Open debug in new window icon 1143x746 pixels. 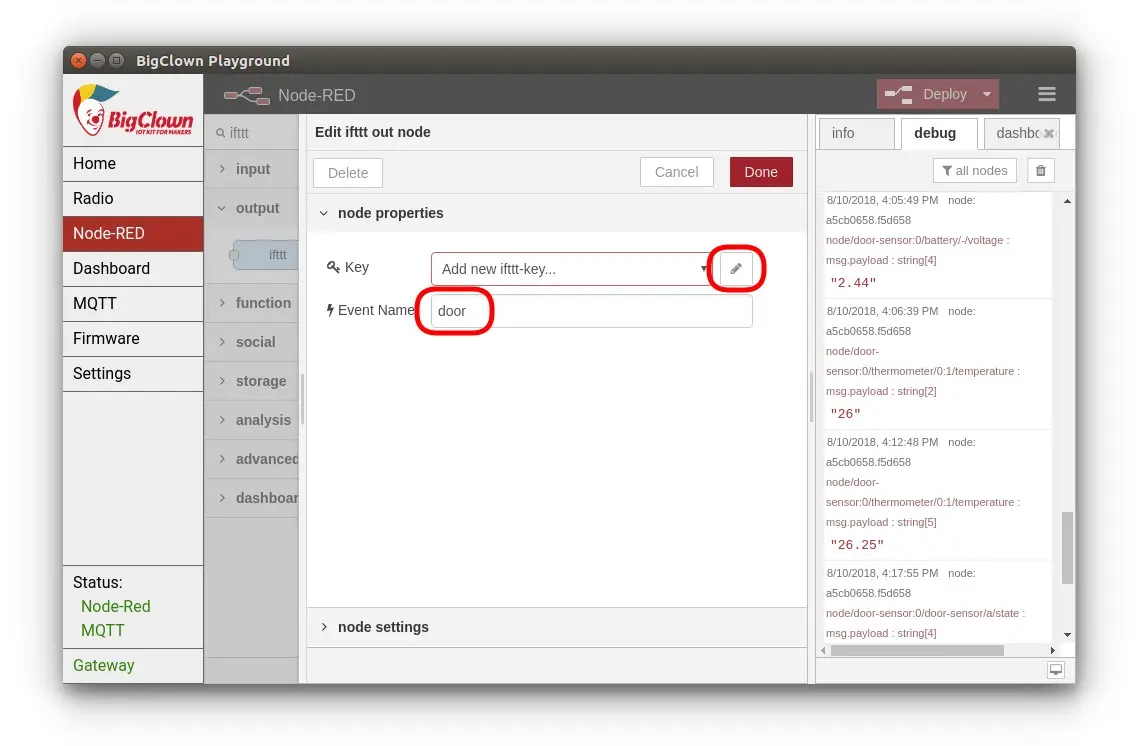(1056, 669)
